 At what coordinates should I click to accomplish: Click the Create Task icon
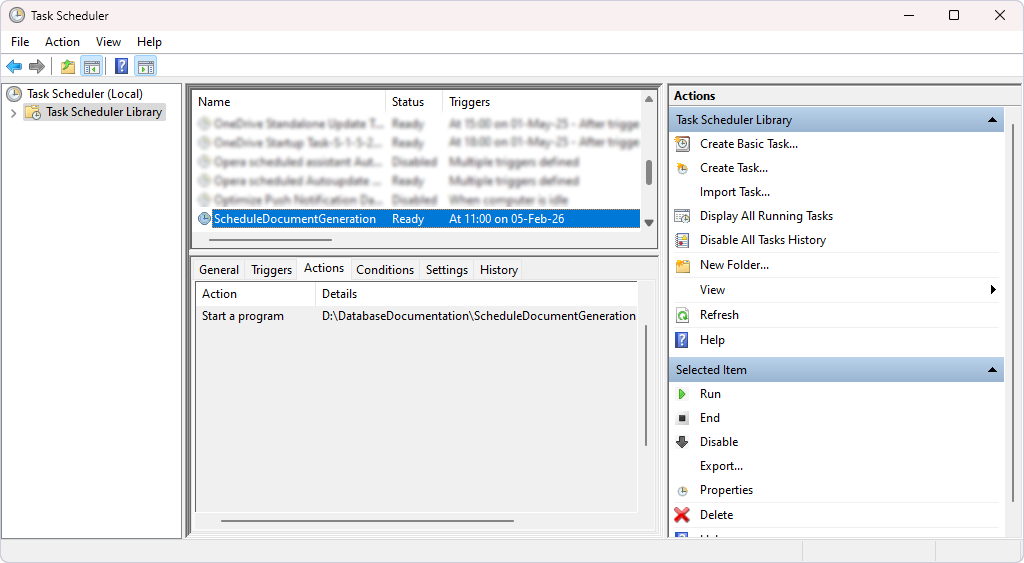click(x=682, y=169)
